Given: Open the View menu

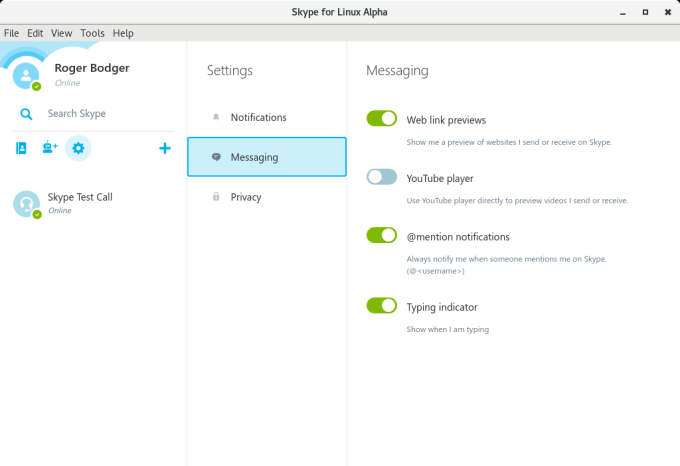Looking at the screenshot, I should coord(61,33).
